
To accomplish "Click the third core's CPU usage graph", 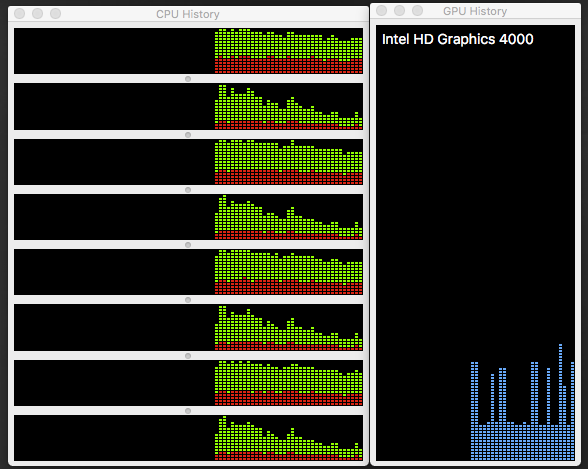I will (x=188, y=162).
